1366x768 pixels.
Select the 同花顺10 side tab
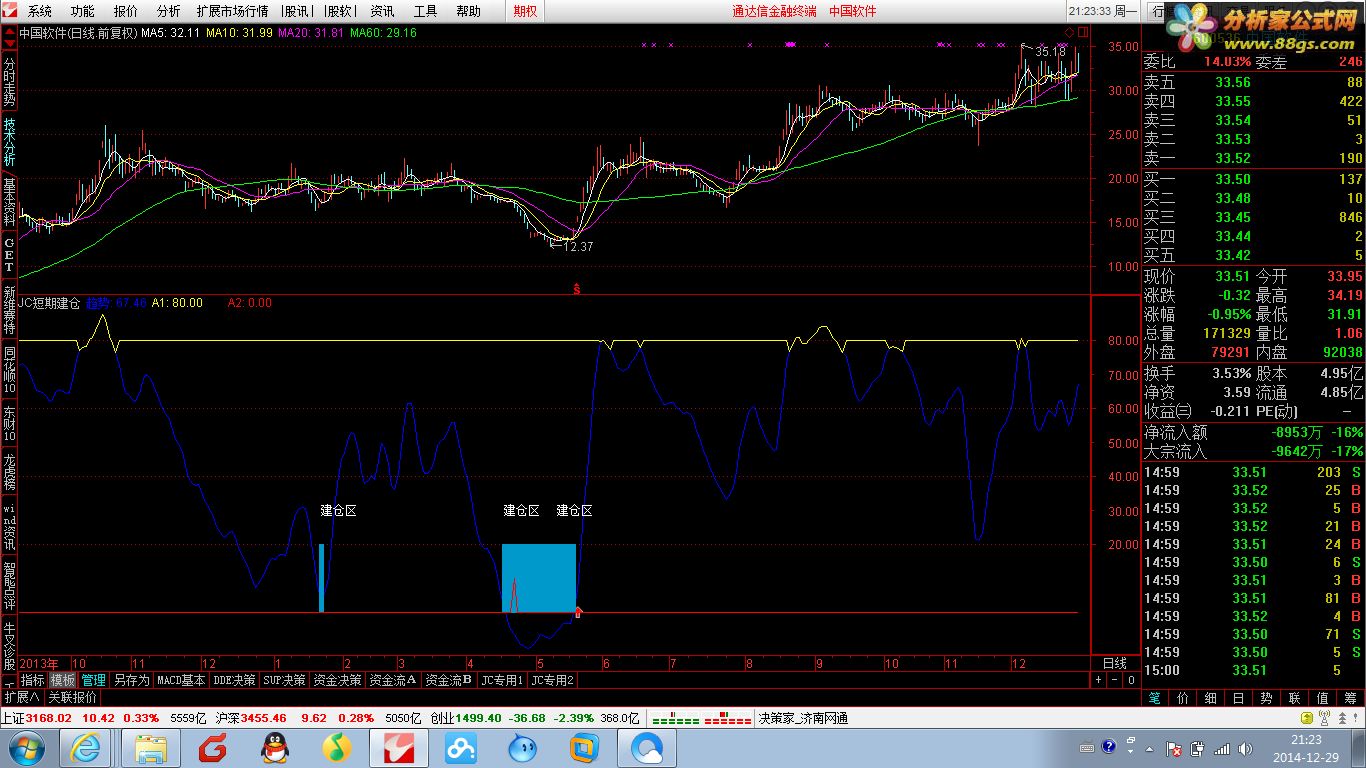click(9, 370)
